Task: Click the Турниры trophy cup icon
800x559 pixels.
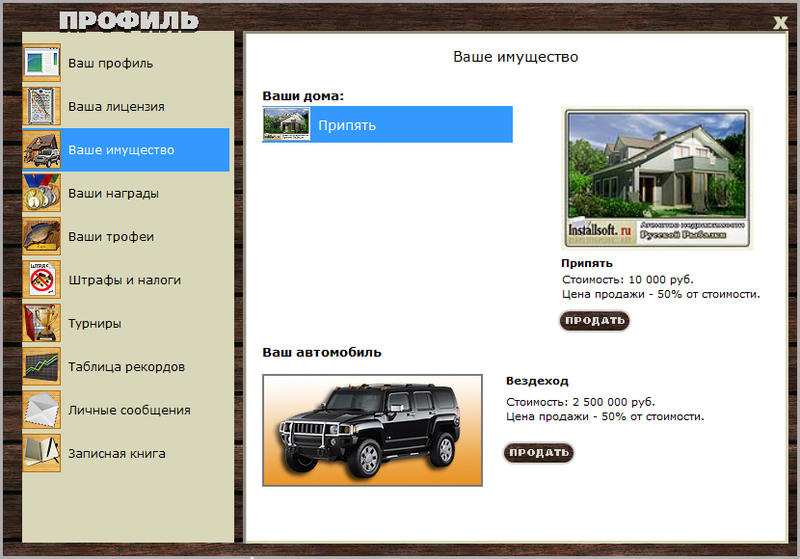Action: point(41,323)
